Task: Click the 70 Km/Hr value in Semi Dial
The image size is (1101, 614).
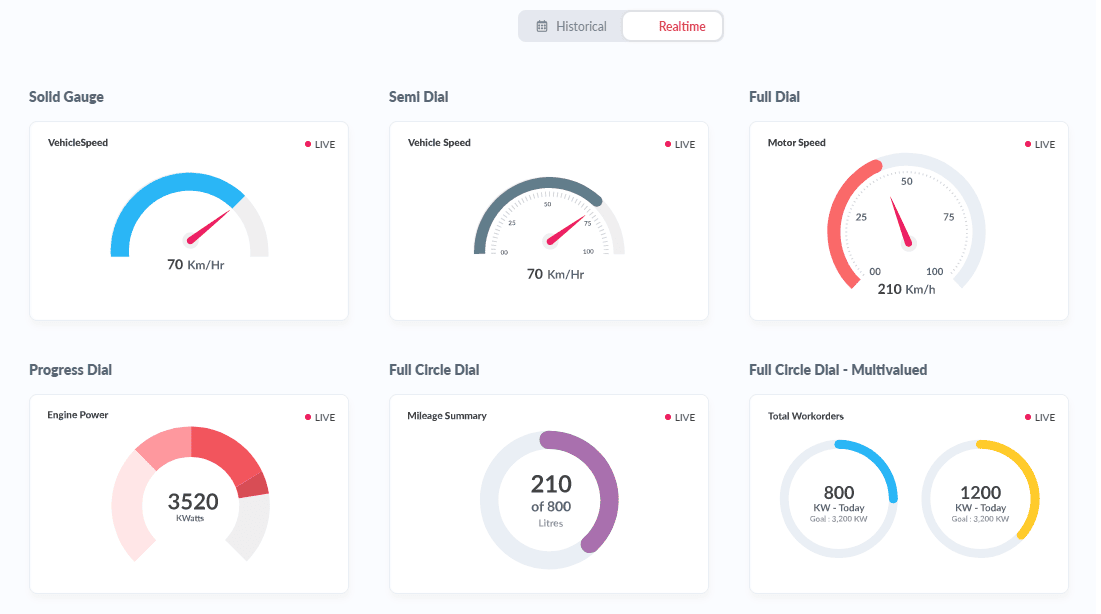Action: (555, 274)
